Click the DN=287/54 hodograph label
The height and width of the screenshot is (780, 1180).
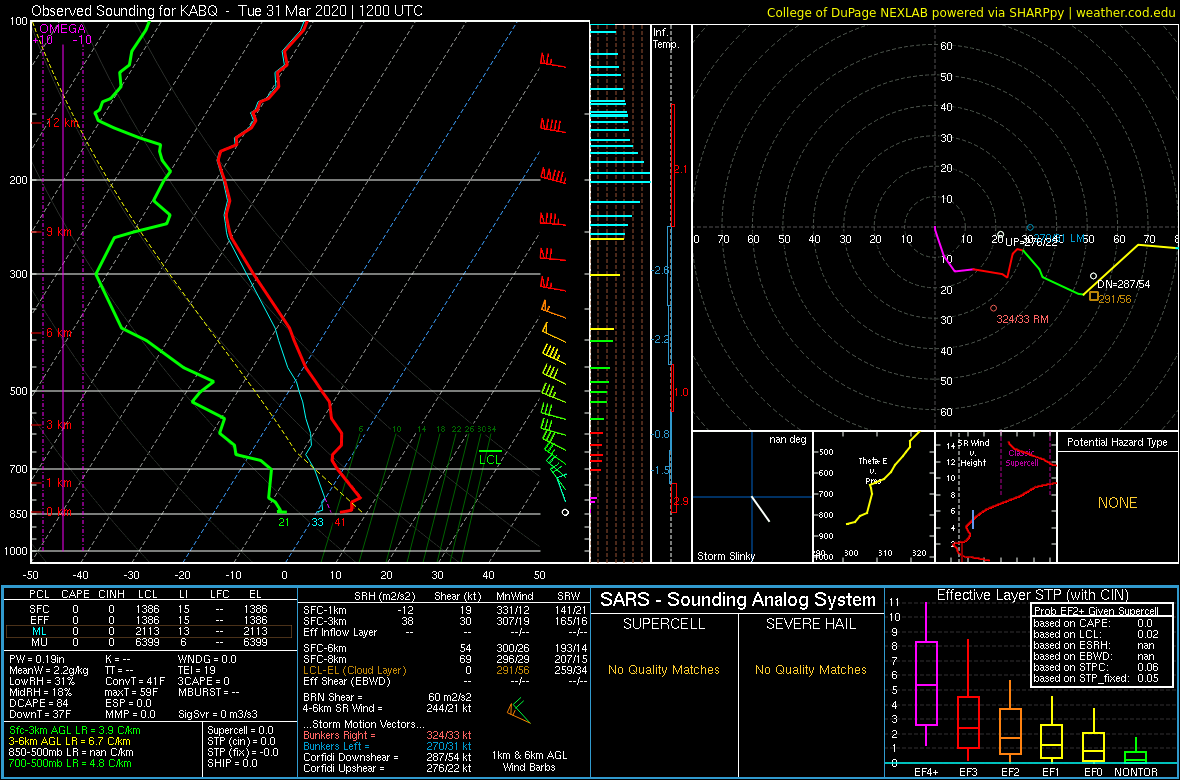click(x=1124, y=284)
